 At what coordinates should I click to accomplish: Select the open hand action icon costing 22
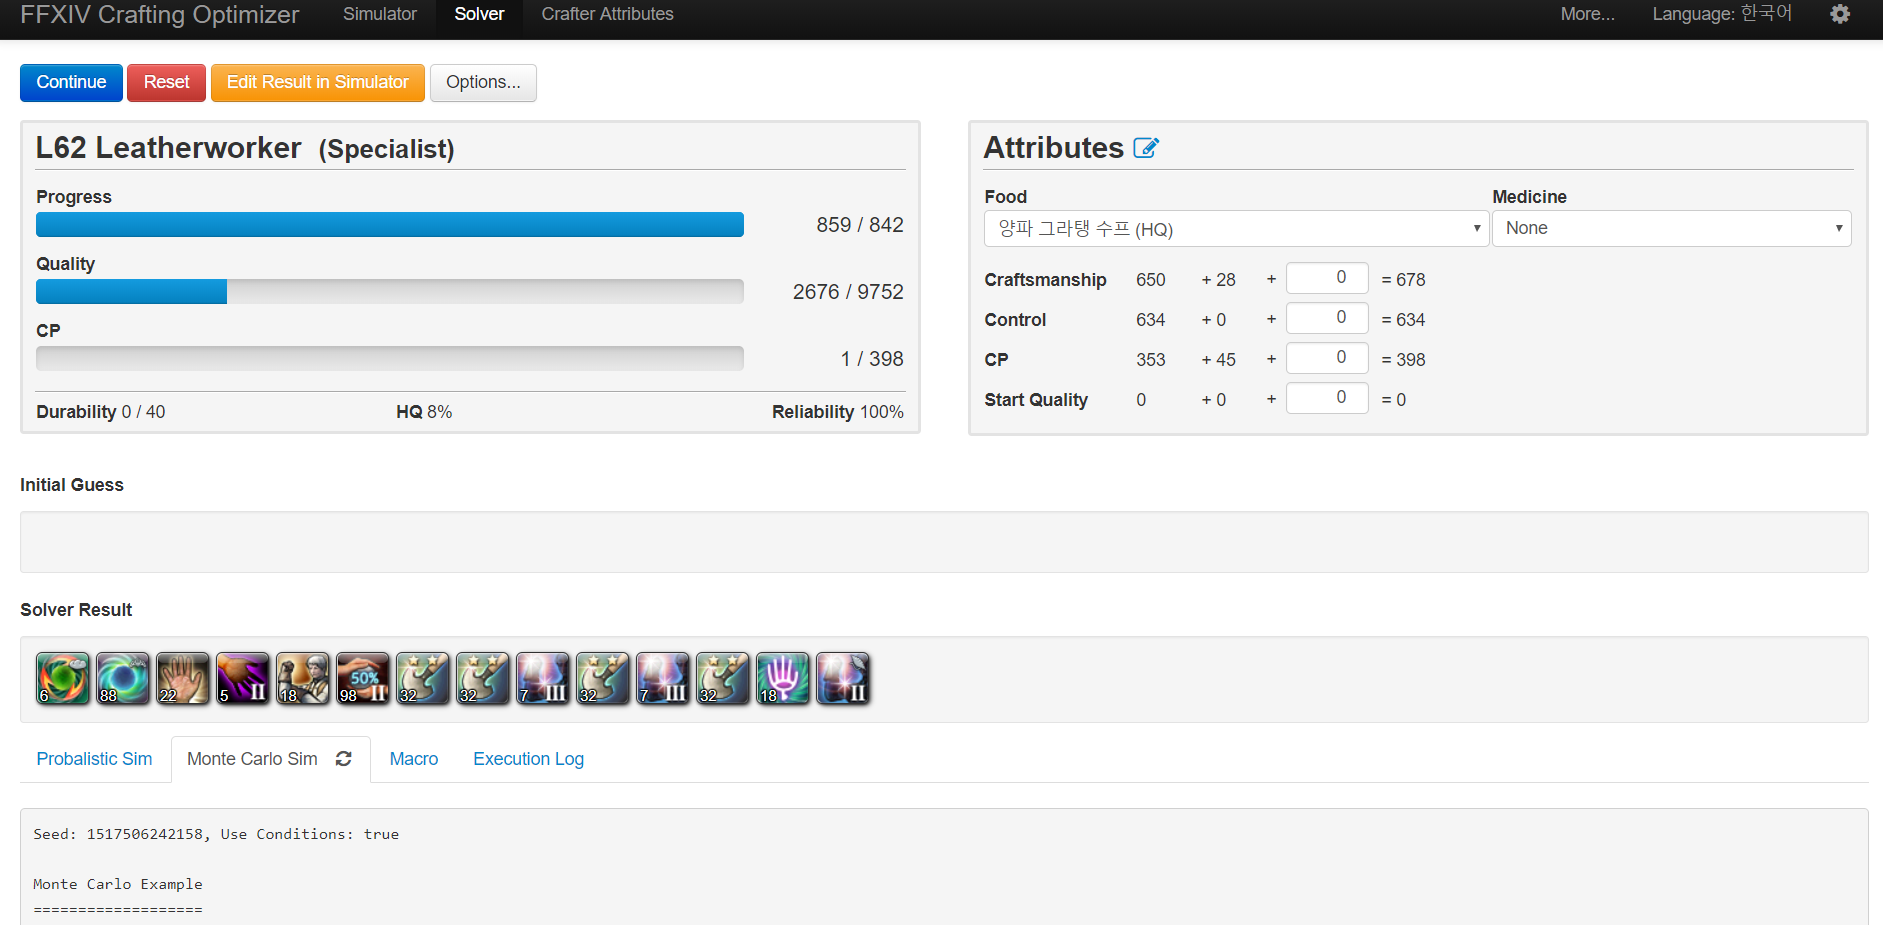tap(183, 679)
